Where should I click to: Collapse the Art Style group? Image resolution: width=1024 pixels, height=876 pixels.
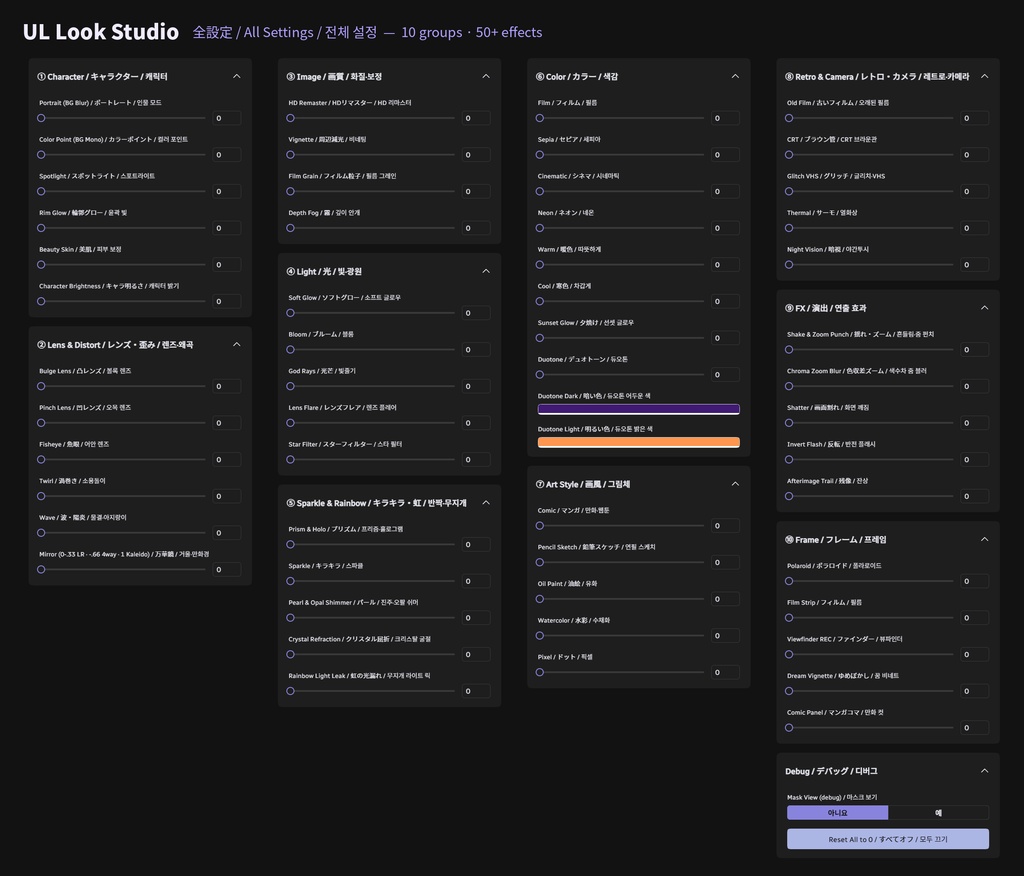735,484
